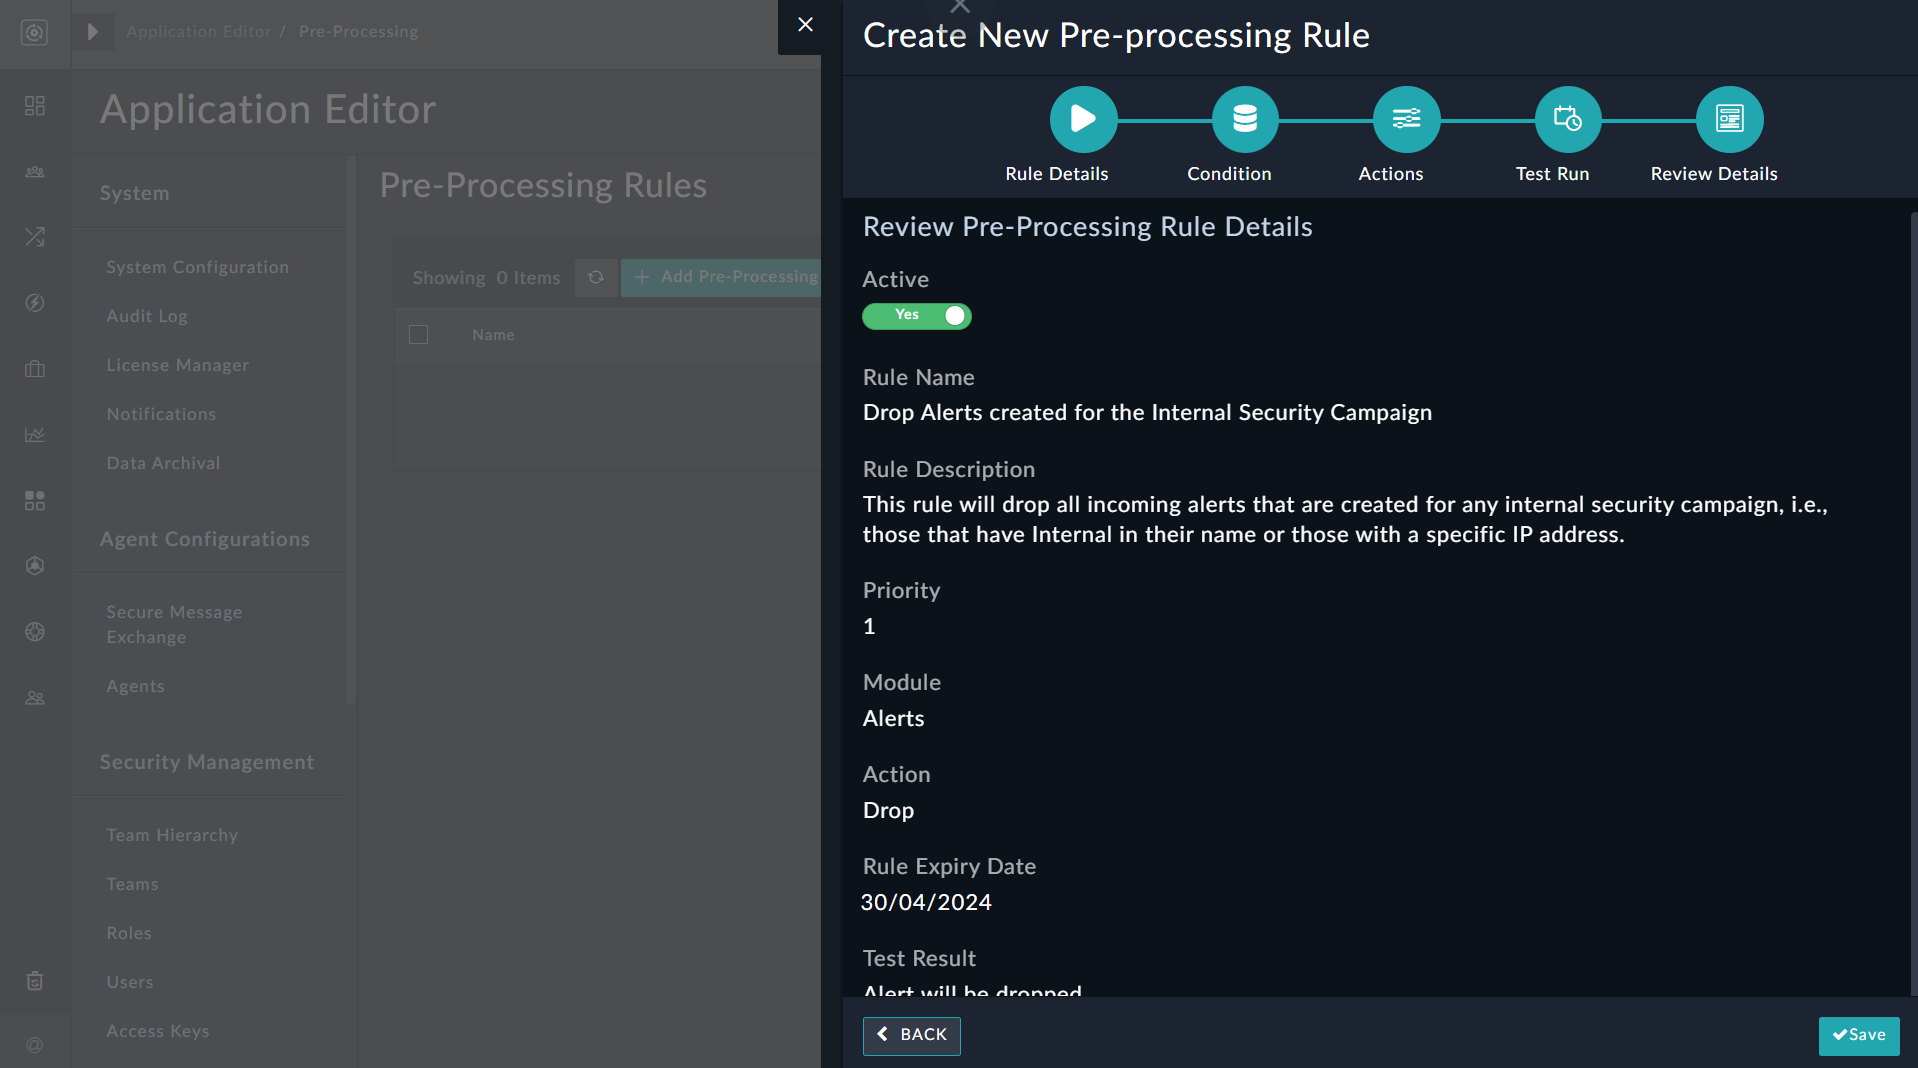Go back to the Test Run step
Screen dimensions: 1918x1068
click(910, 1035)
